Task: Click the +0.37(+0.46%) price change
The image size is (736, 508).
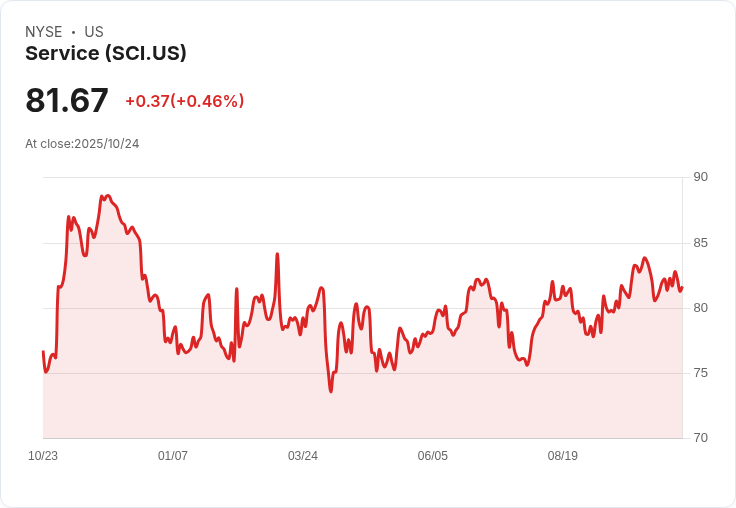Action: click(x=185, y=101)
